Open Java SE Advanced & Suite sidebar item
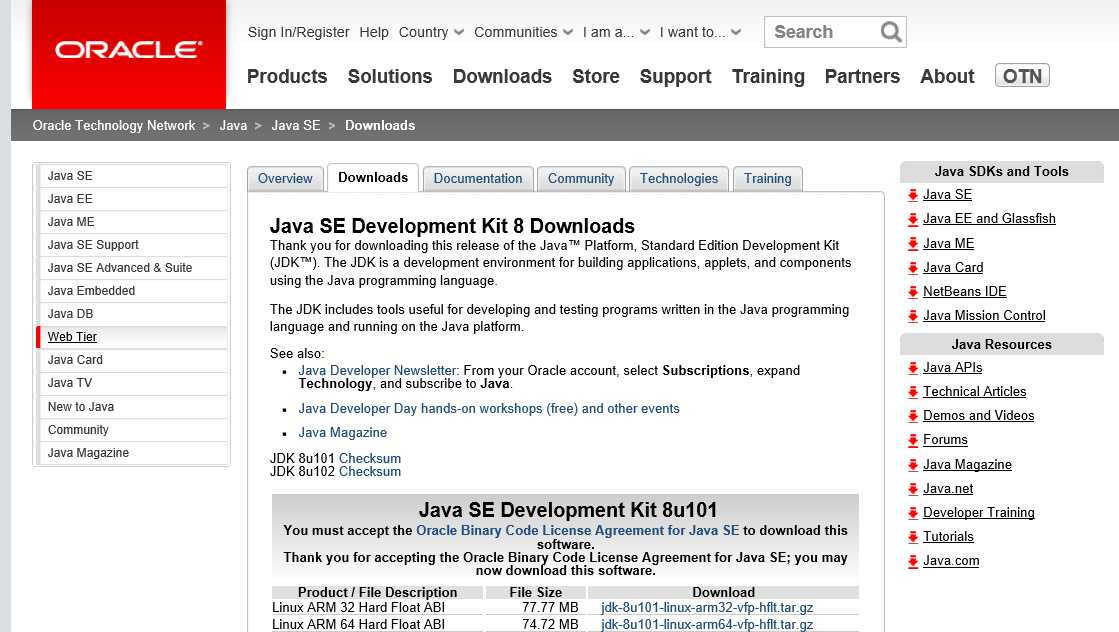The width and height of the screenshot is (1119, 632). pos(133,267)
